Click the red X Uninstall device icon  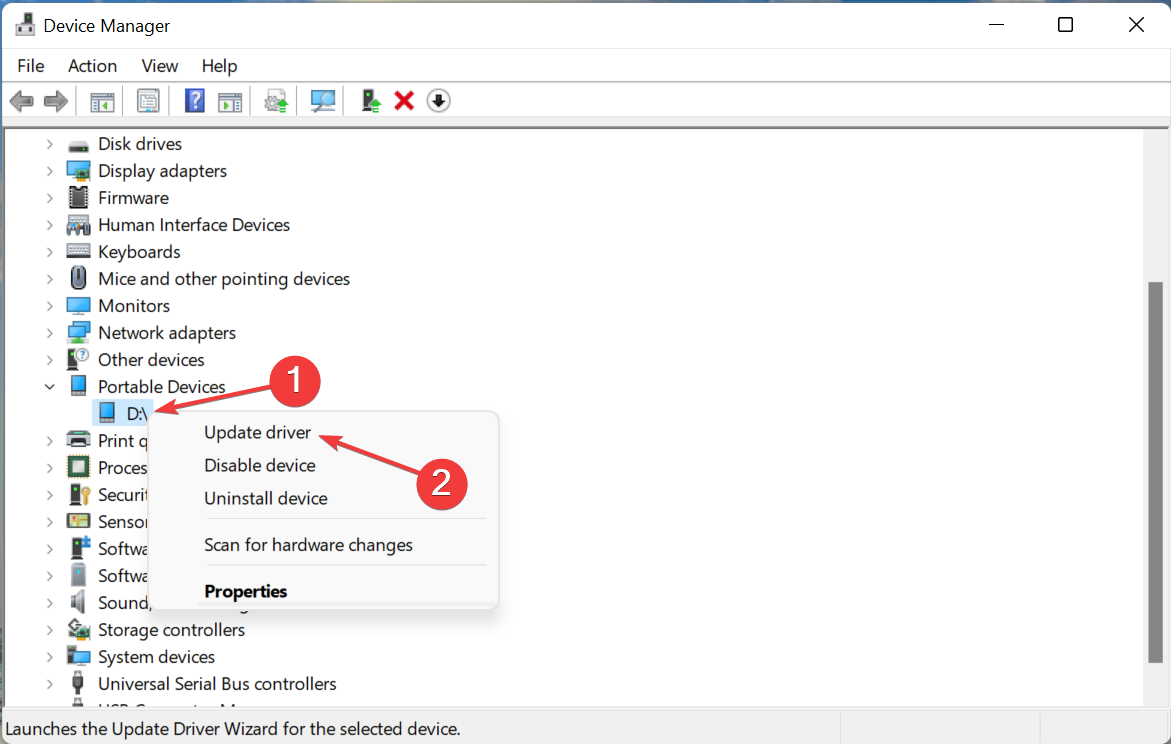[404, 101]
